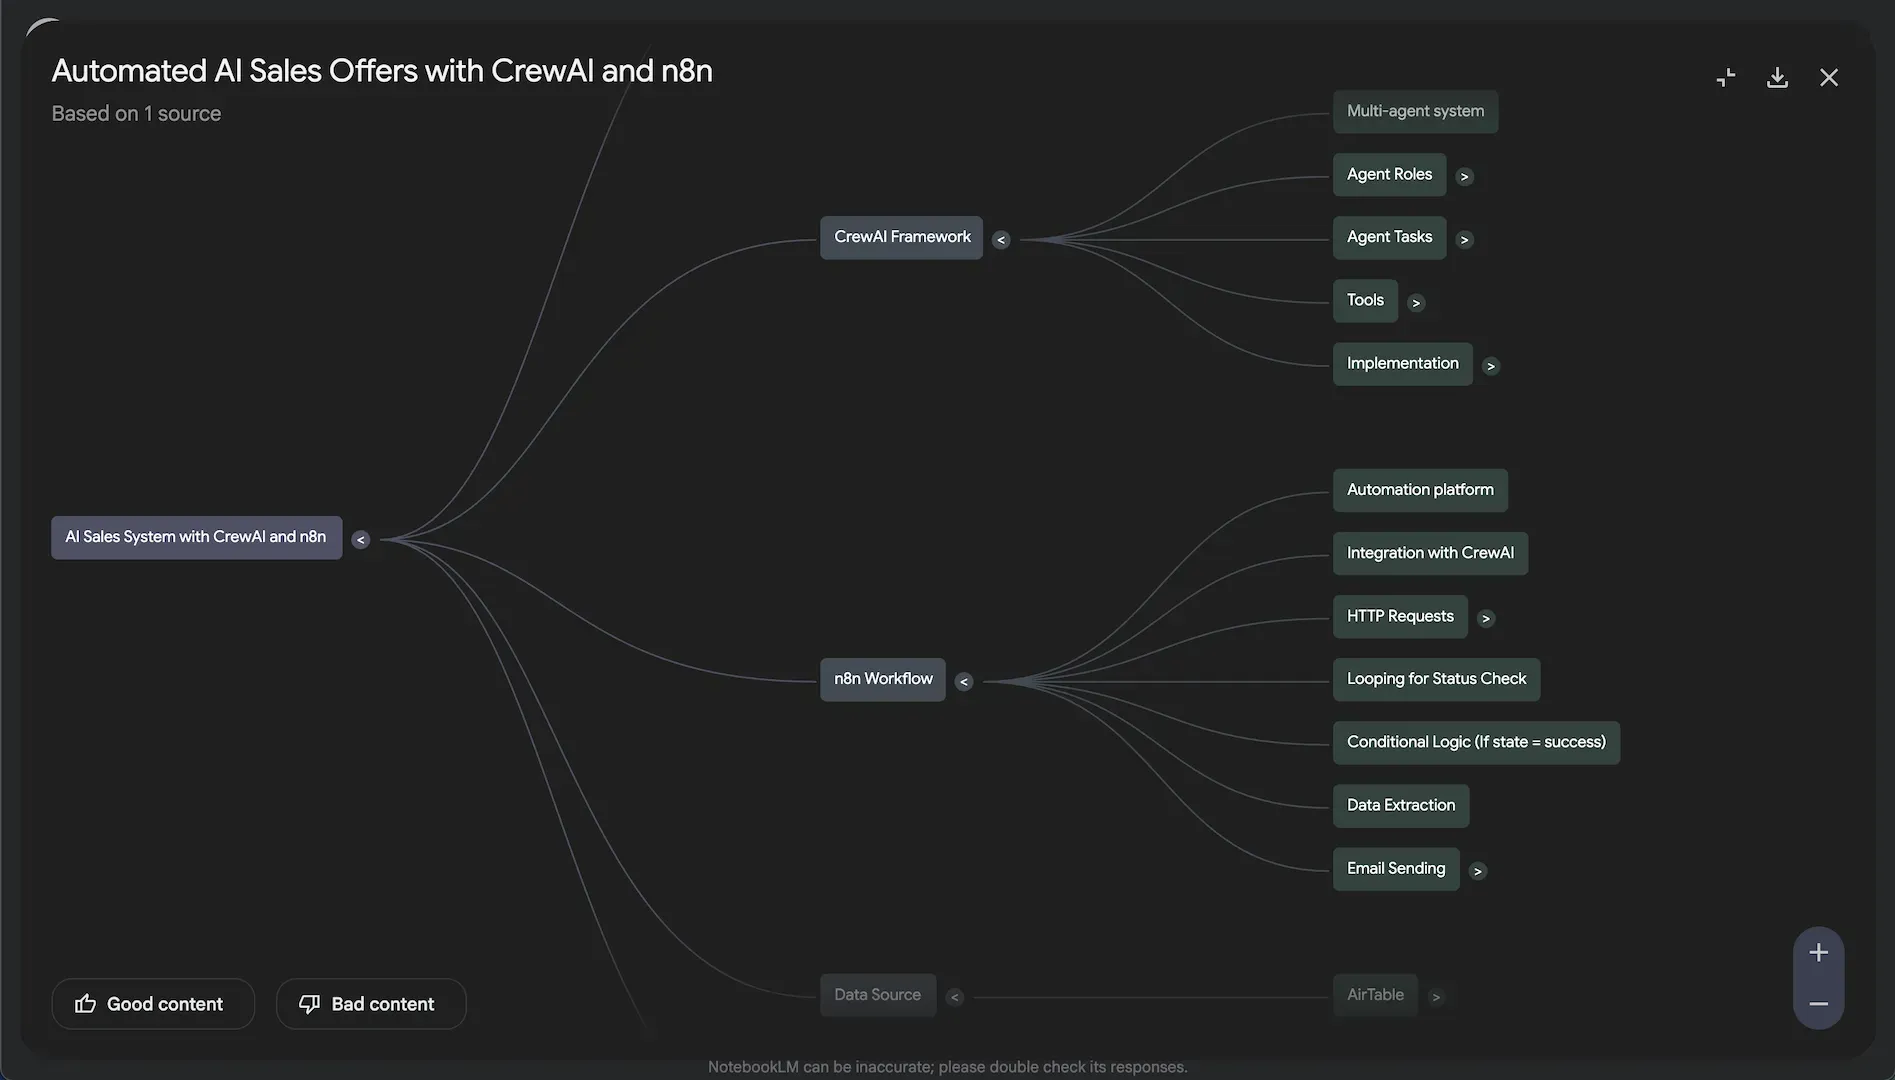Open the Multi-agent system node
1895x1080 pixels.
(x=1415, y=111)
